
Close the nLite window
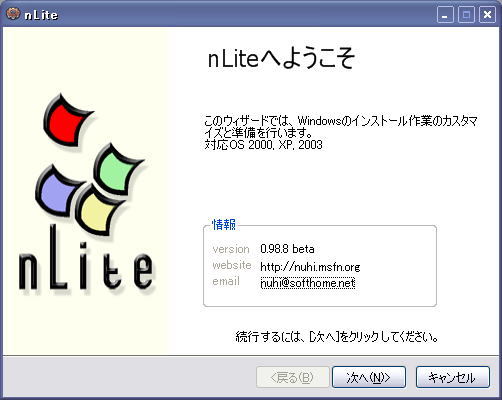coord(487,15)
